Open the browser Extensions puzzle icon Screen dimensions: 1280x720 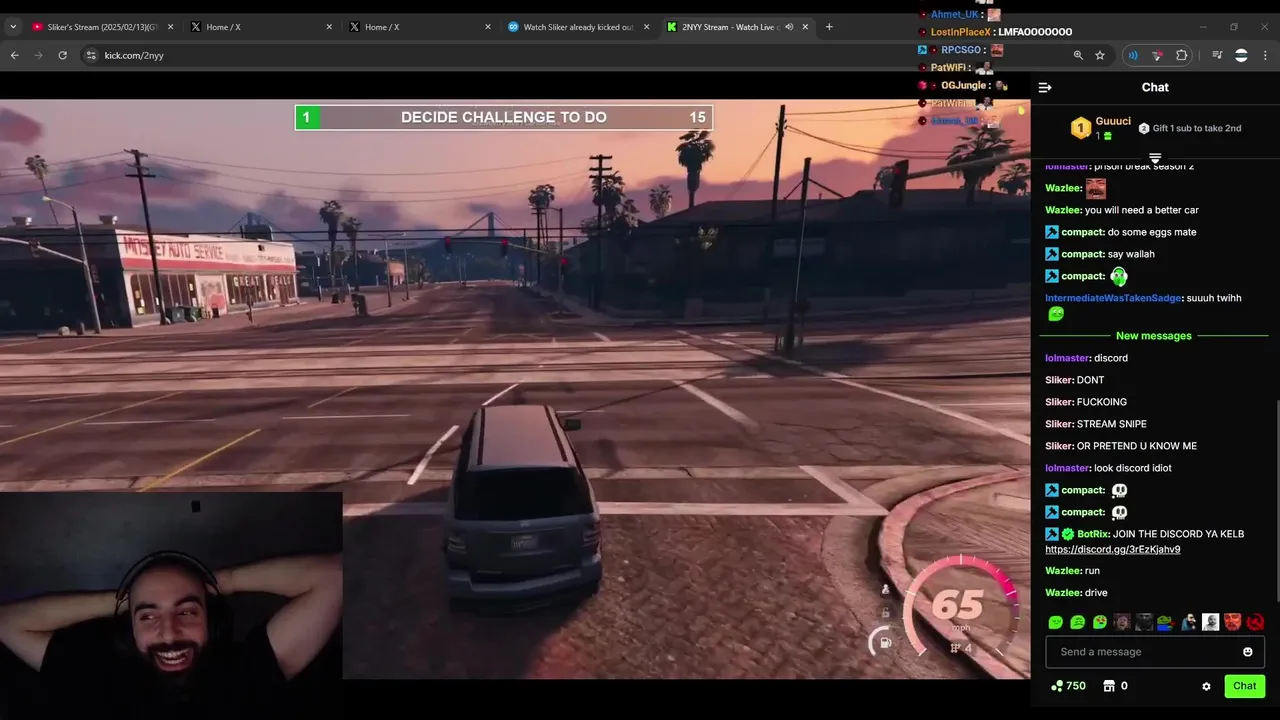[1181, 55]
